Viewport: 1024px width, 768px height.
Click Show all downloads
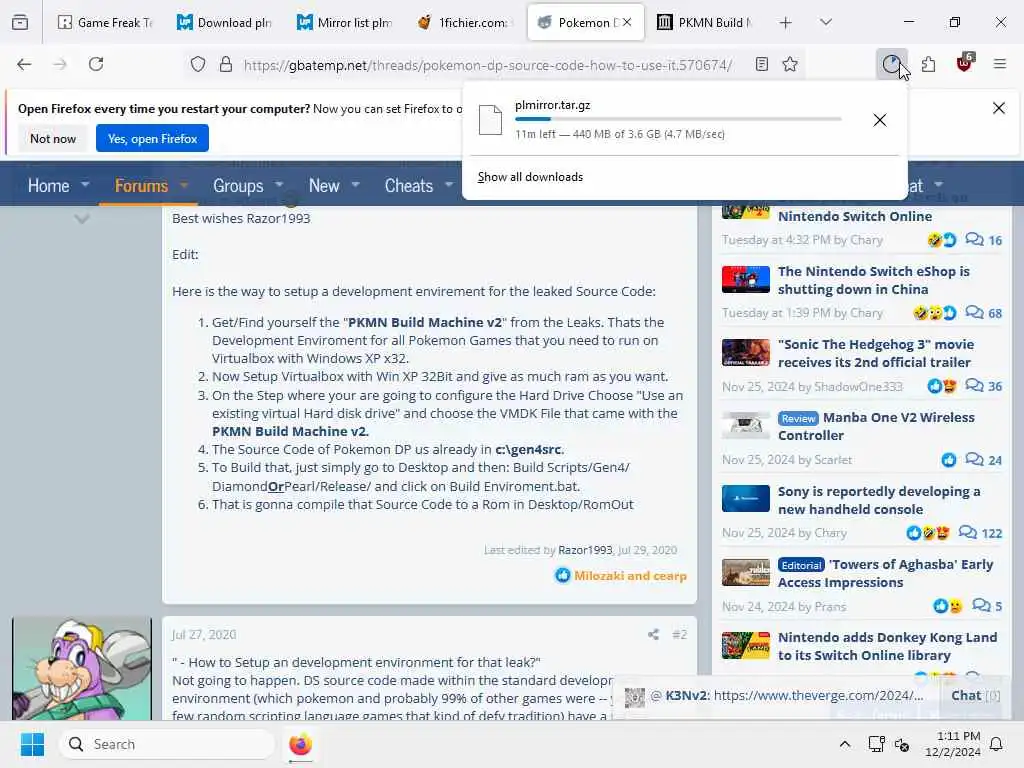(530, 177)
